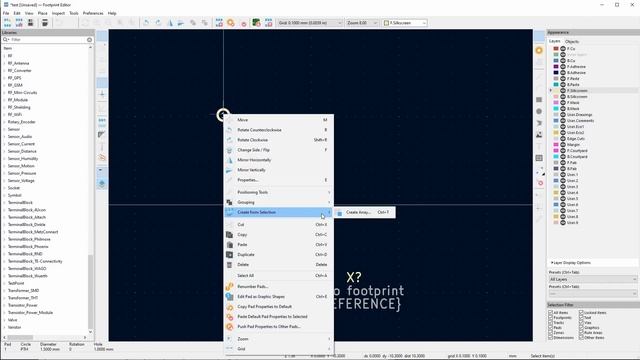
Task: Select the Delete tool in right toolbar
Action: point(540,183)
